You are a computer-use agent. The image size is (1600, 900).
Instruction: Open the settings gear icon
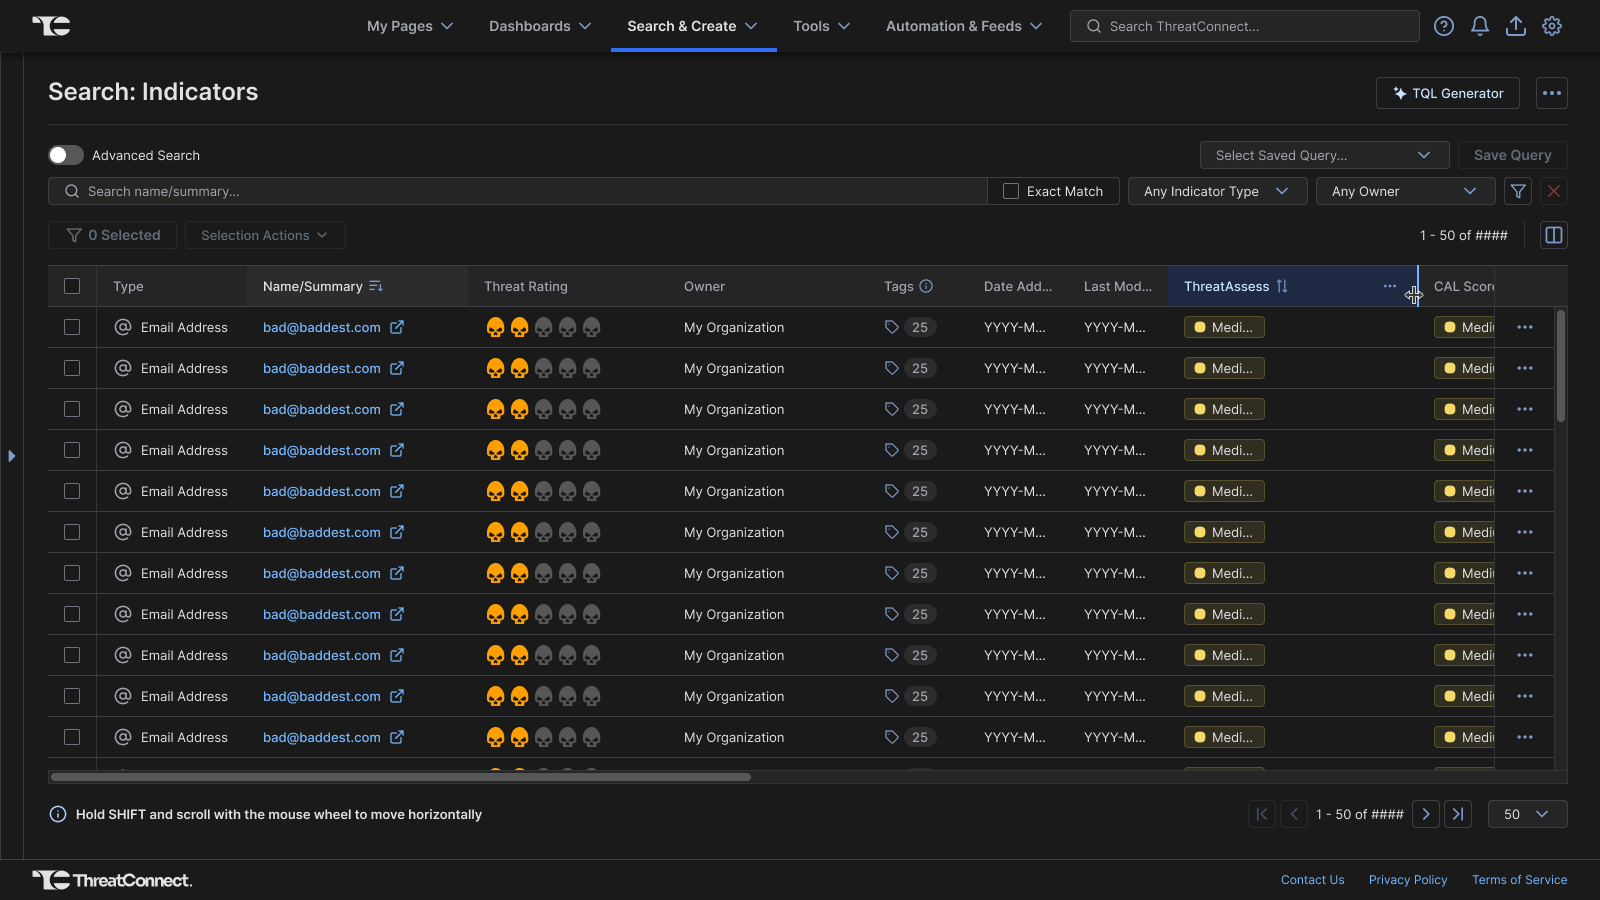coord(1551,26)
